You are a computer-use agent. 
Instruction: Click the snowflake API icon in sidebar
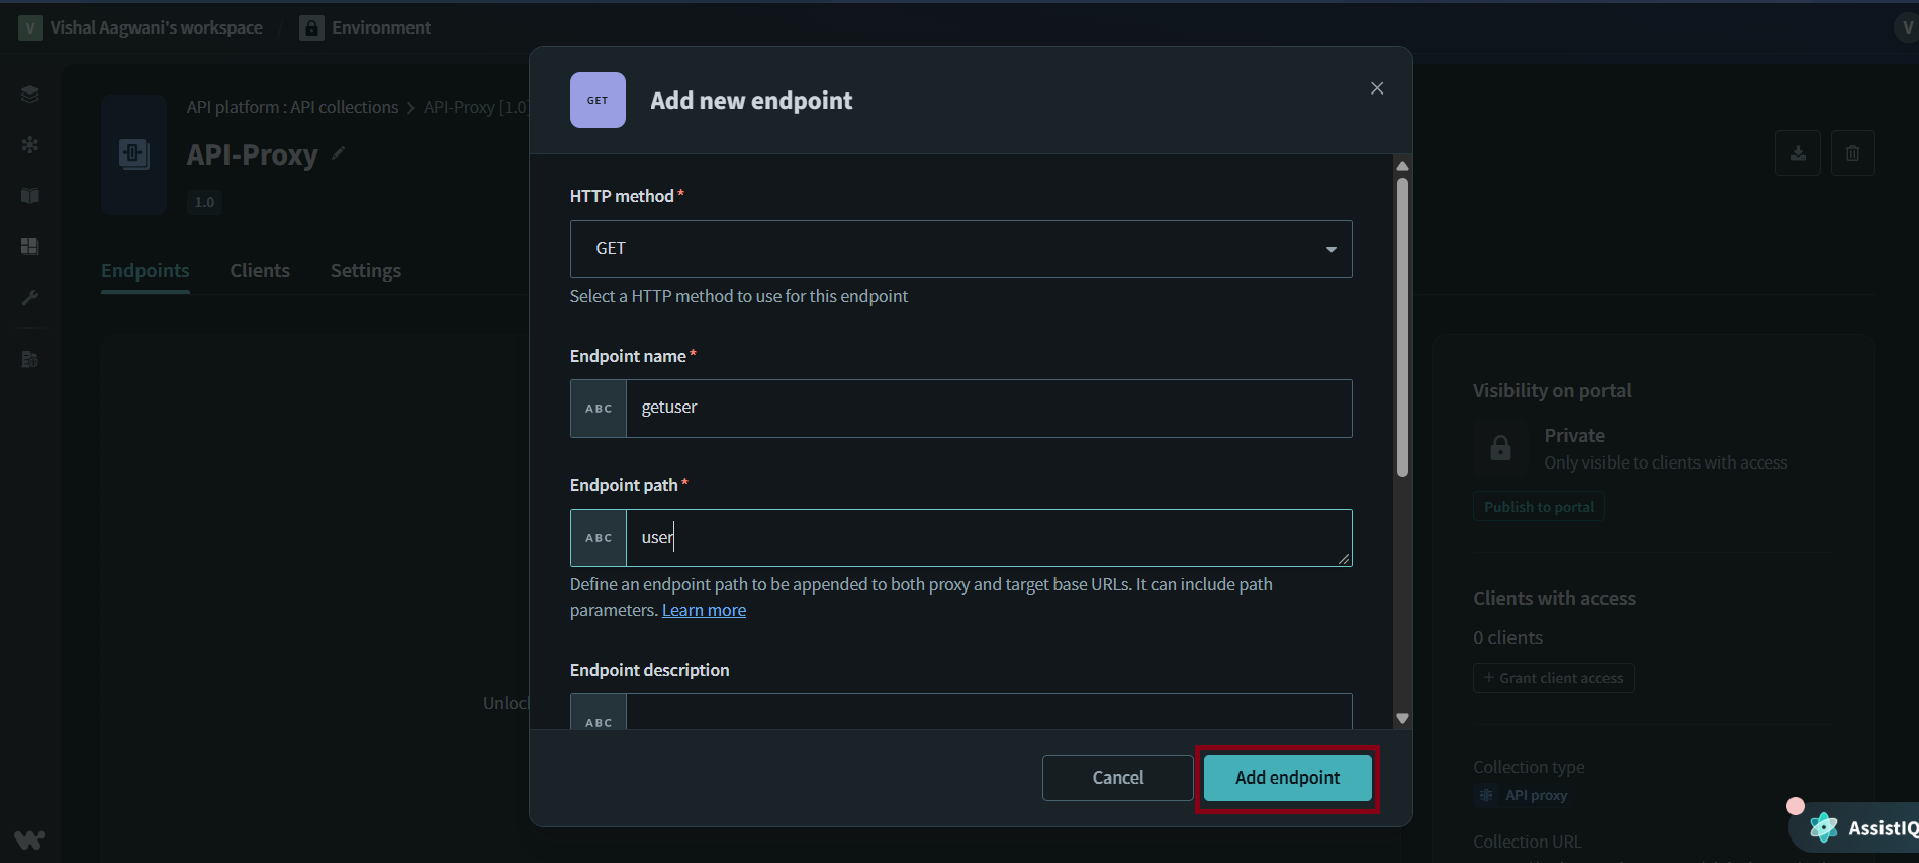click(x=30, y=145)
